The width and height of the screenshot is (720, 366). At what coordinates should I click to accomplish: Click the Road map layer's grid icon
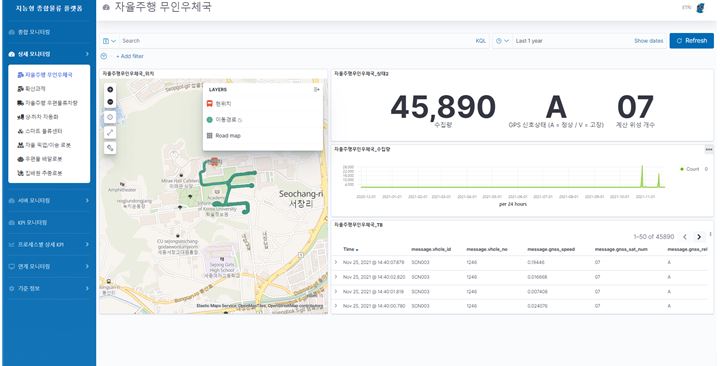[209, 135]
